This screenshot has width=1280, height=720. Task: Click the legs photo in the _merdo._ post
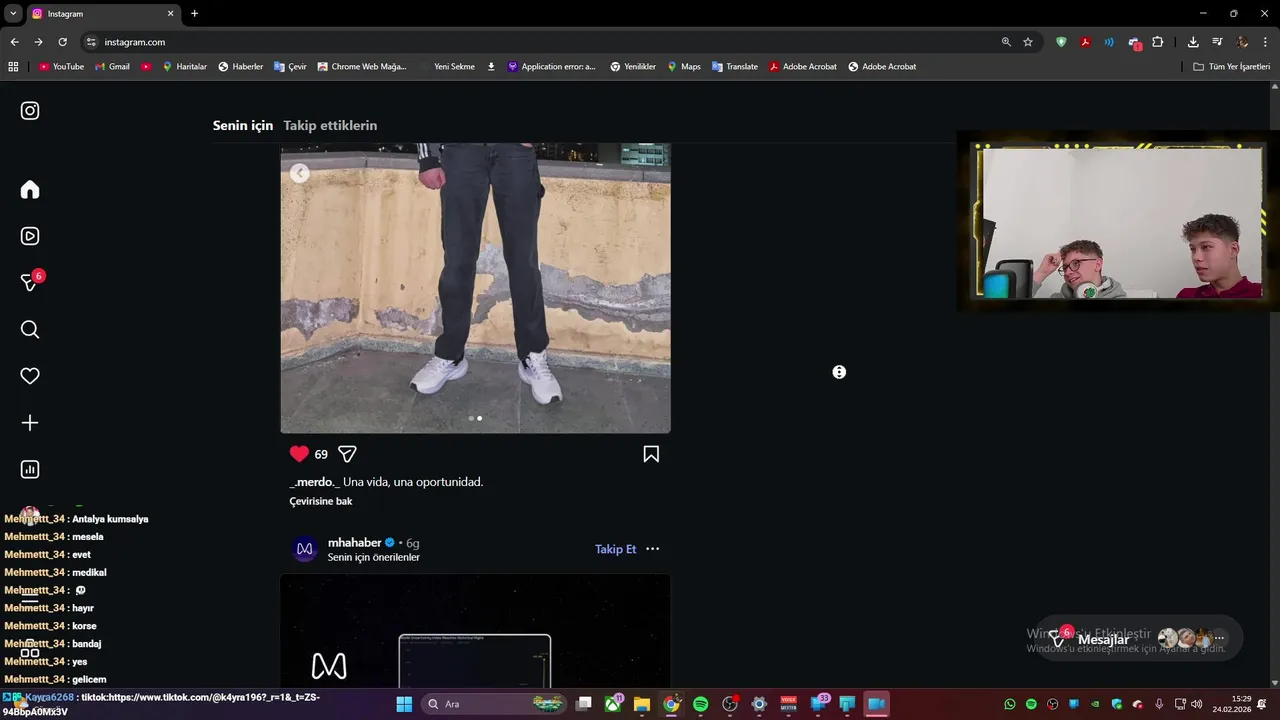point(475,288)
